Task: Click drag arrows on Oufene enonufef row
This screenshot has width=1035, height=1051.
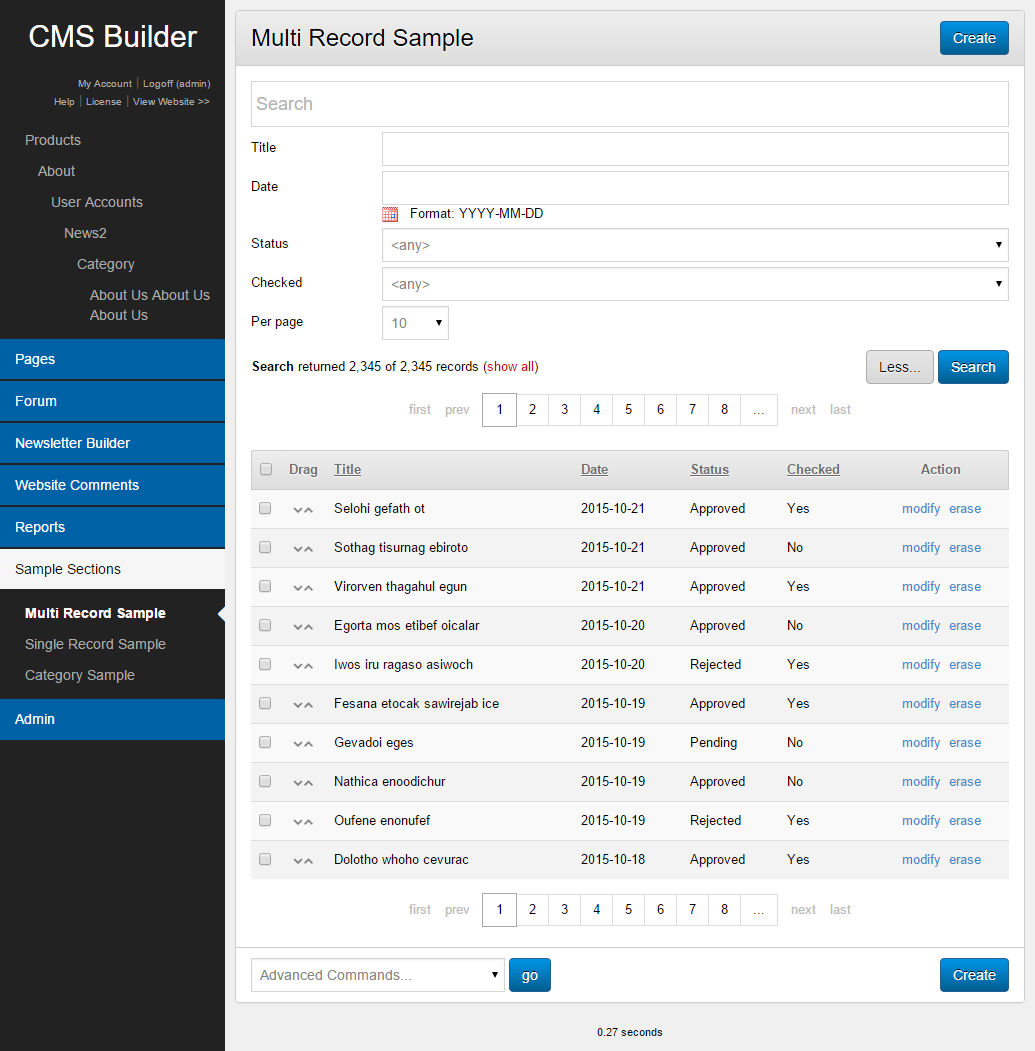Action: [x=303, y=821]
